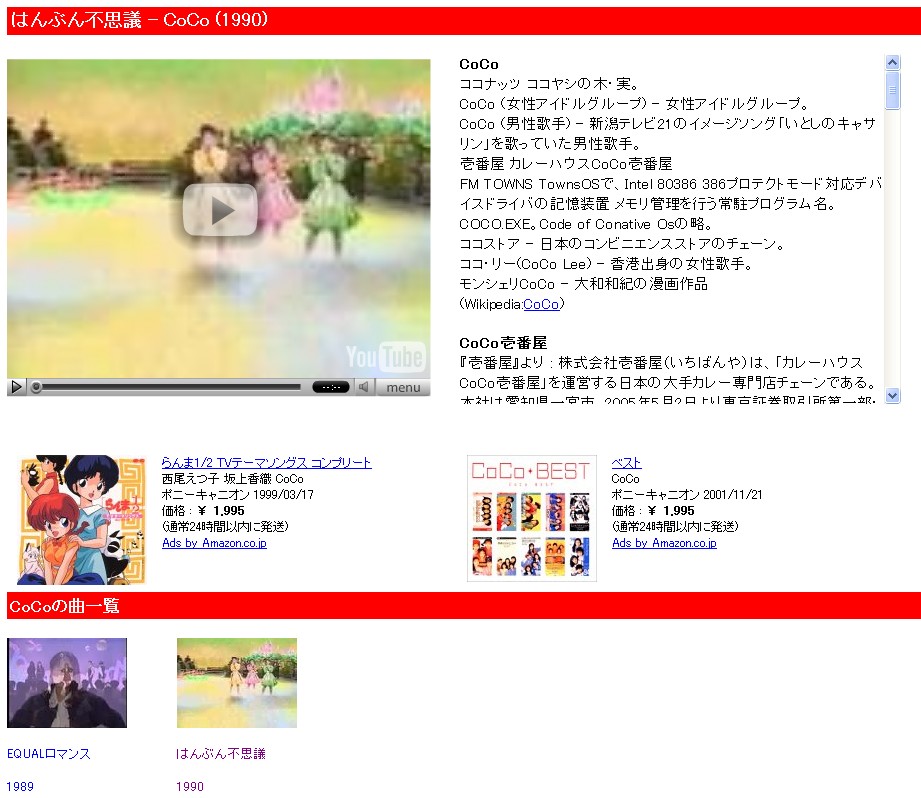The image size is (921, 798).
Task: Open Ads by Amazon.co.jp under Ranma album
Action: tap(214, 543)
